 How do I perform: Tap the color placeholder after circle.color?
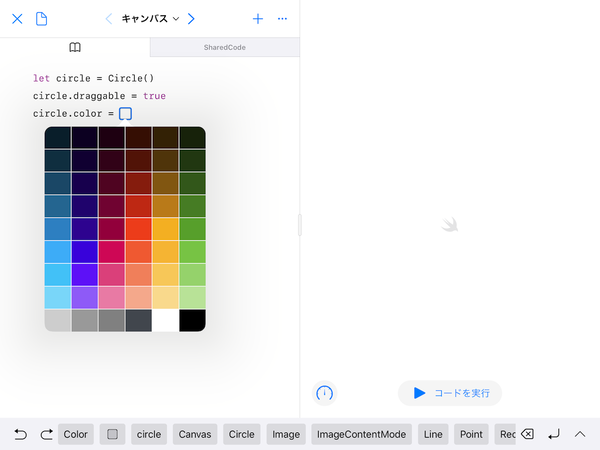point(125,114)
